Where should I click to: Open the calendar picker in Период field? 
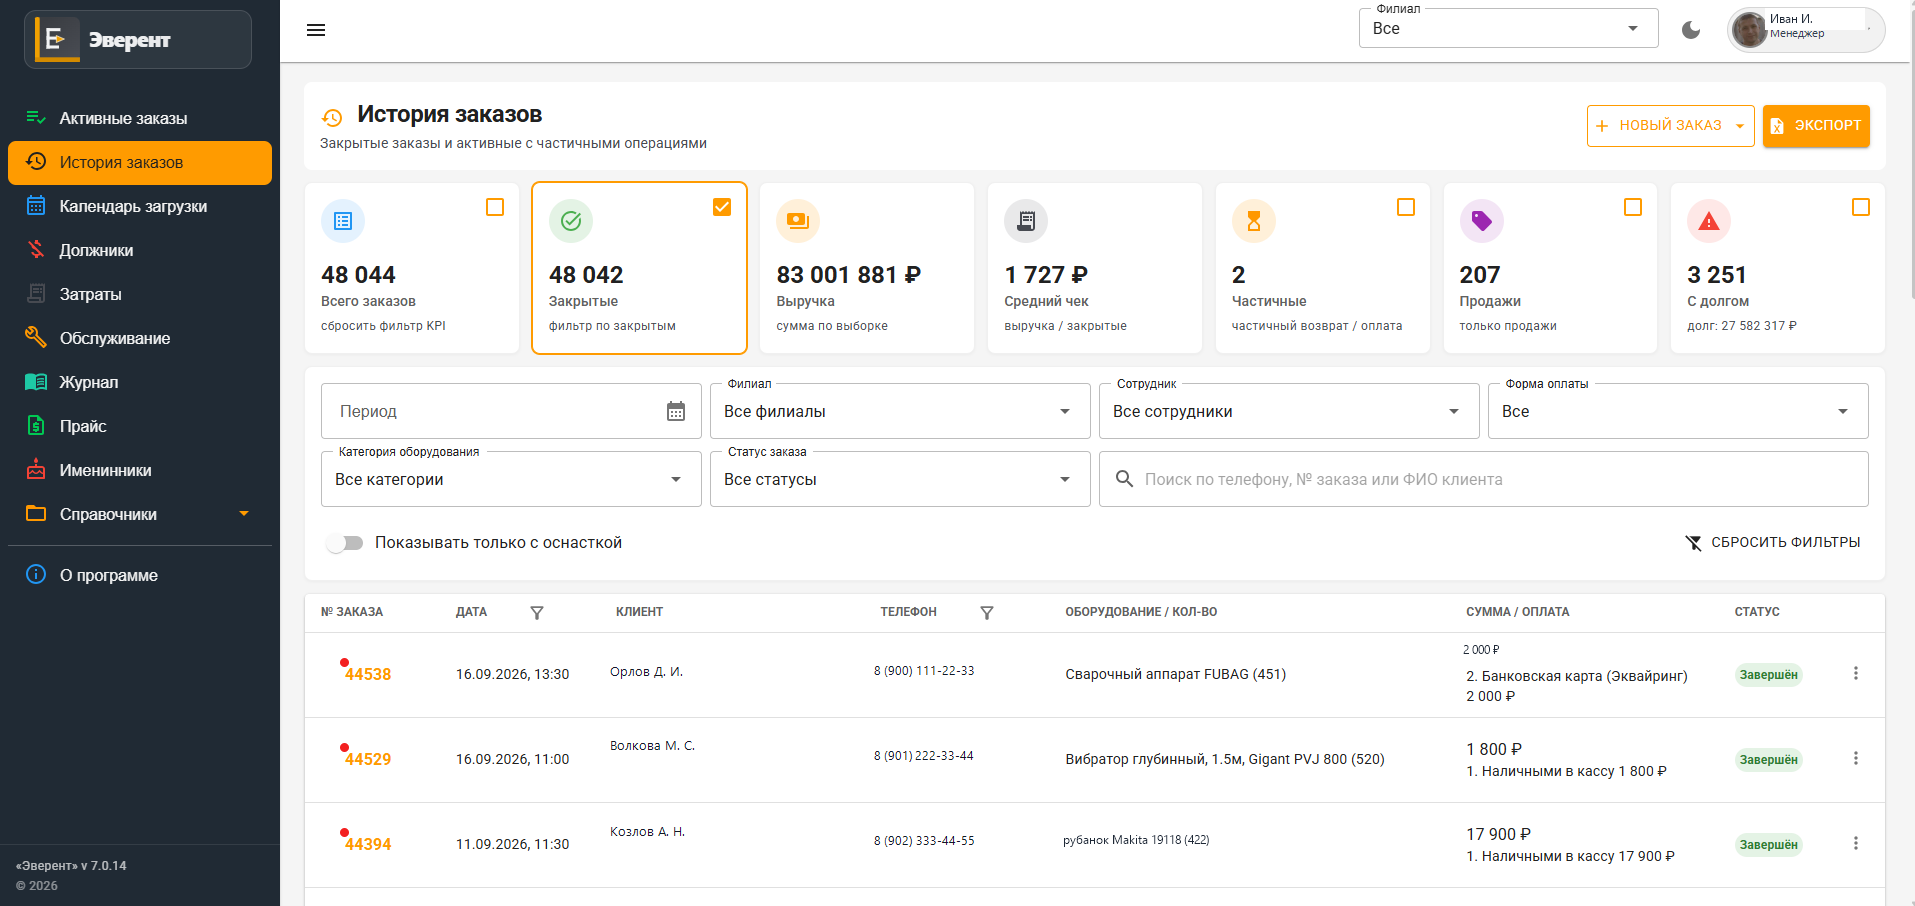pos(676,411)
